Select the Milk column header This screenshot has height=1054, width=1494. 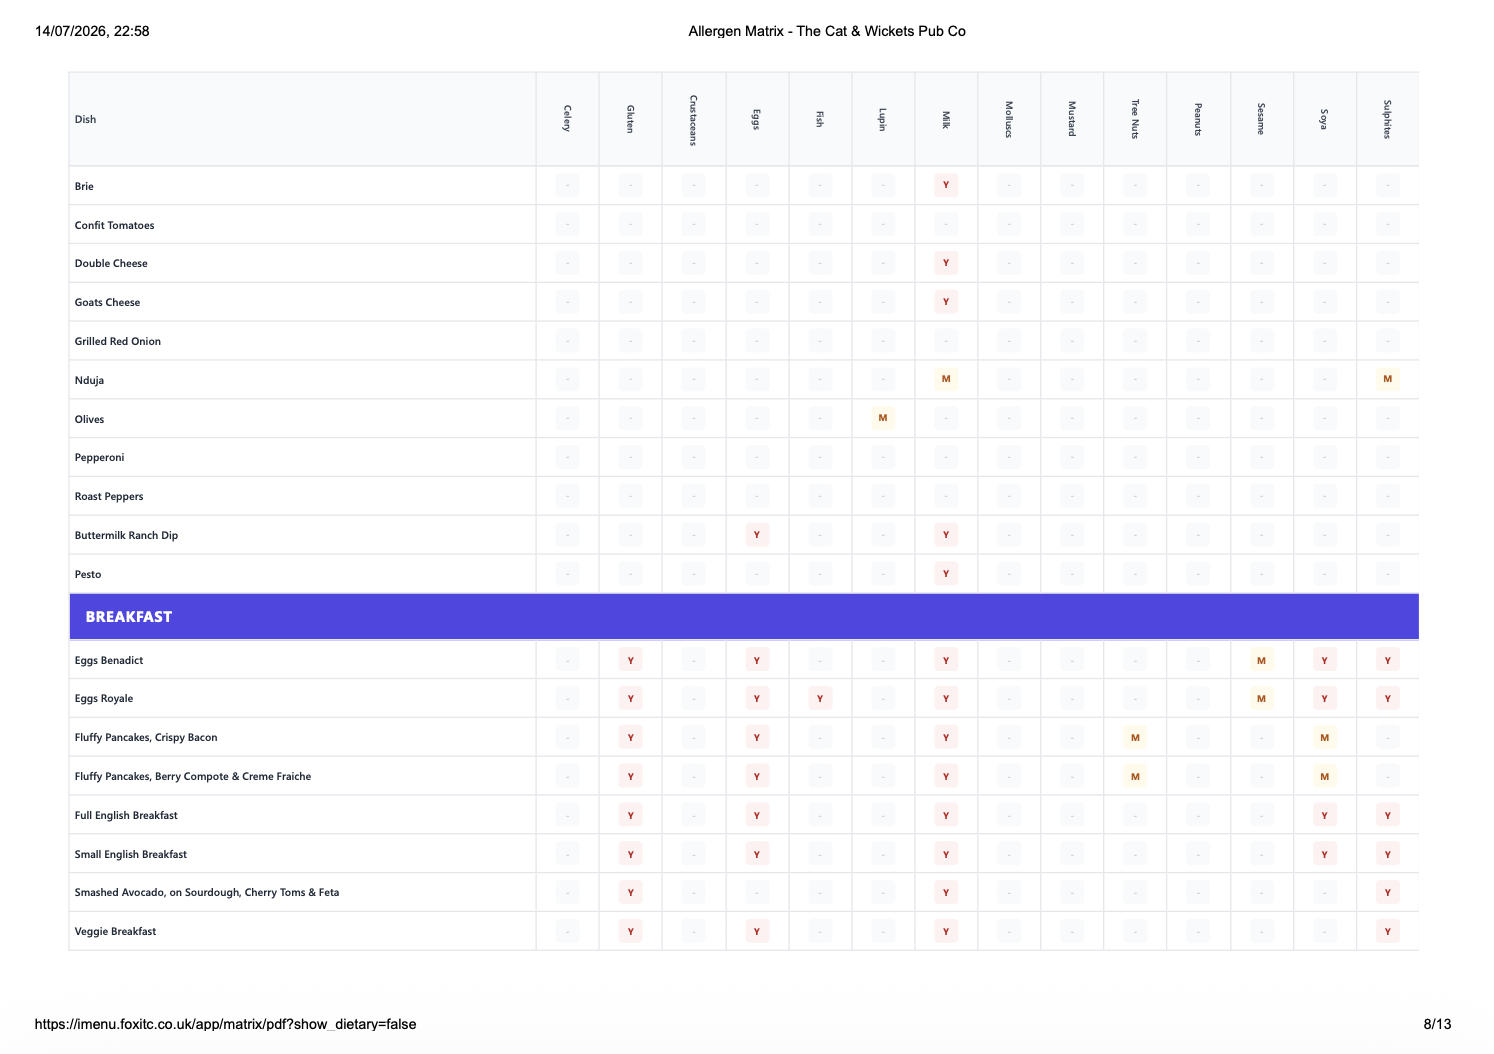coord(945,119)
